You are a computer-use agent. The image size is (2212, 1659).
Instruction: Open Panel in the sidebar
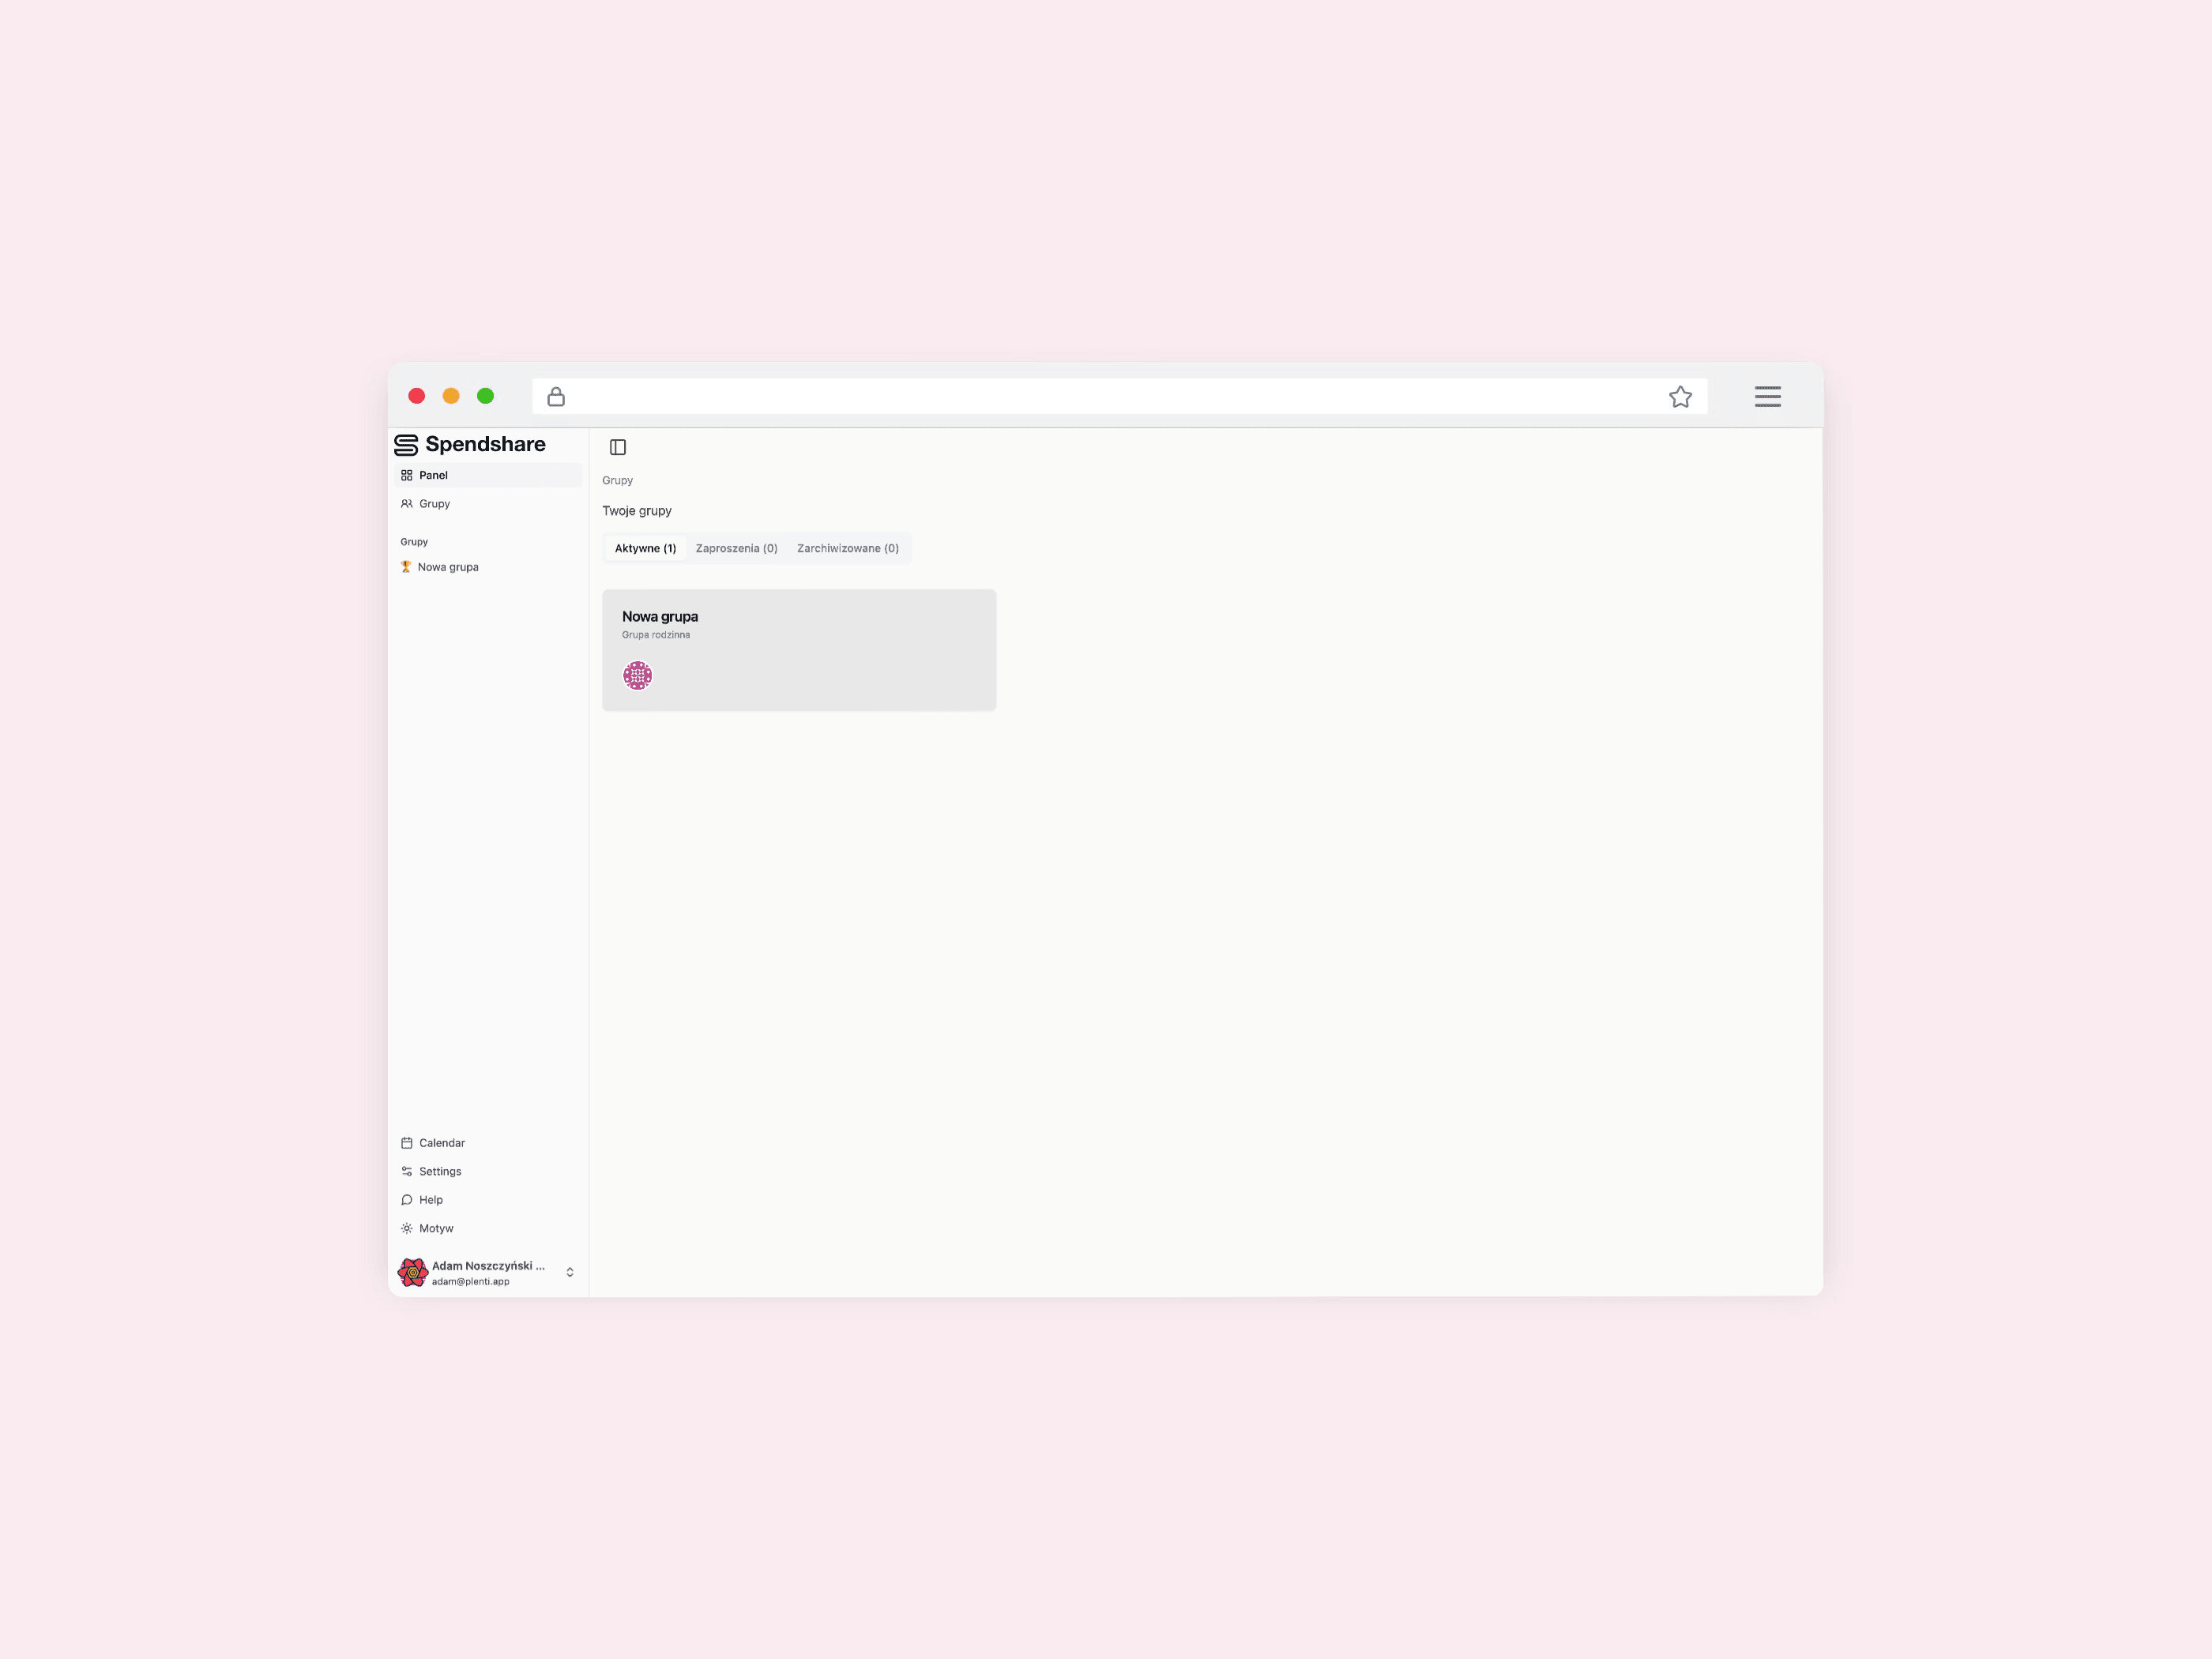coord(488,475)
